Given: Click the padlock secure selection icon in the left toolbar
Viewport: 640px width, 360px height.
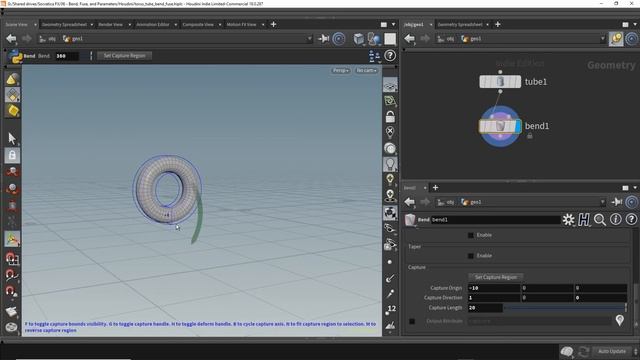Looking at the screenshot, I should tap(12, 156).
